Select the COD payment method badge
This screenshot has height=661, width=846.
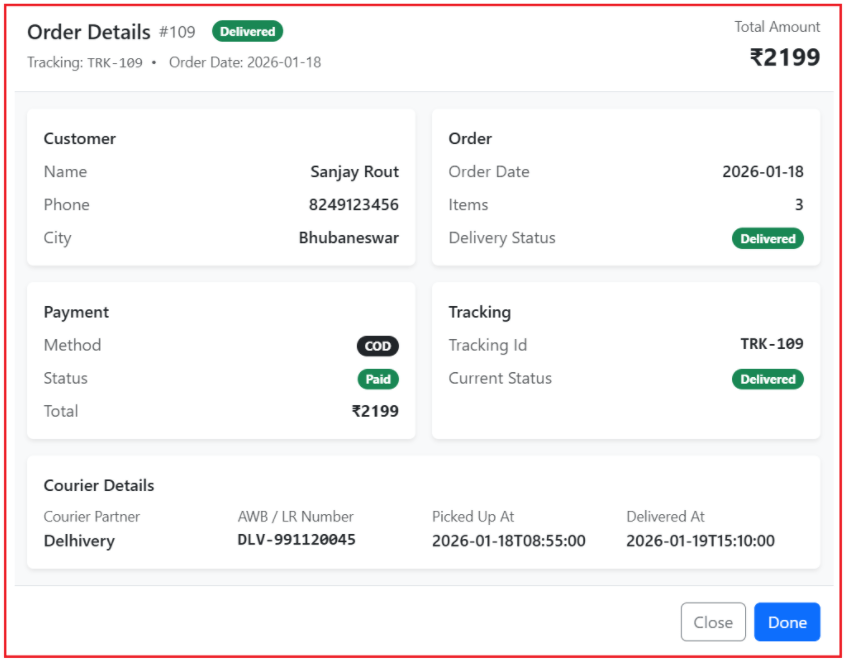click(x=377, y=346)
